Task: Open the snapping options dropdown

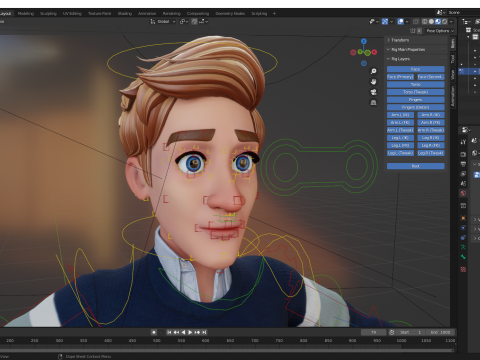Action: [204, 21]
